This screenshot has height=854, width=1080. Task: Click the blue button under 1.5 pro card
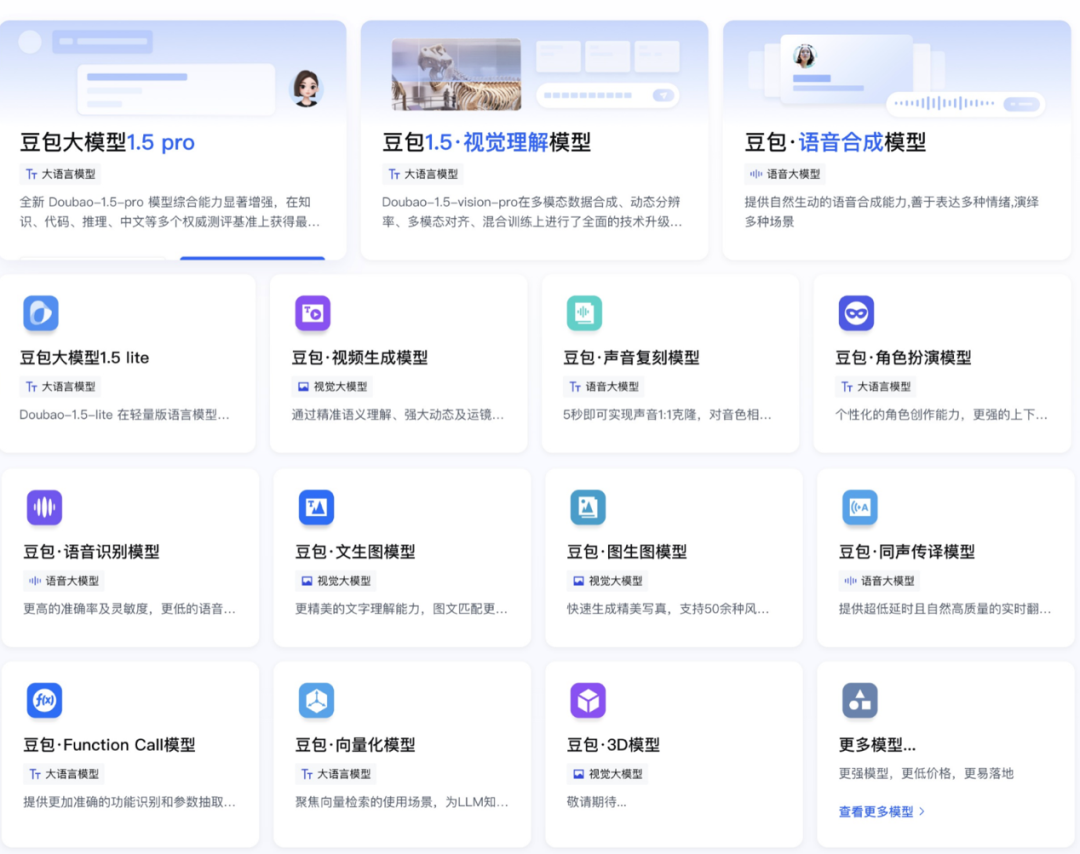tap(252, 258)
